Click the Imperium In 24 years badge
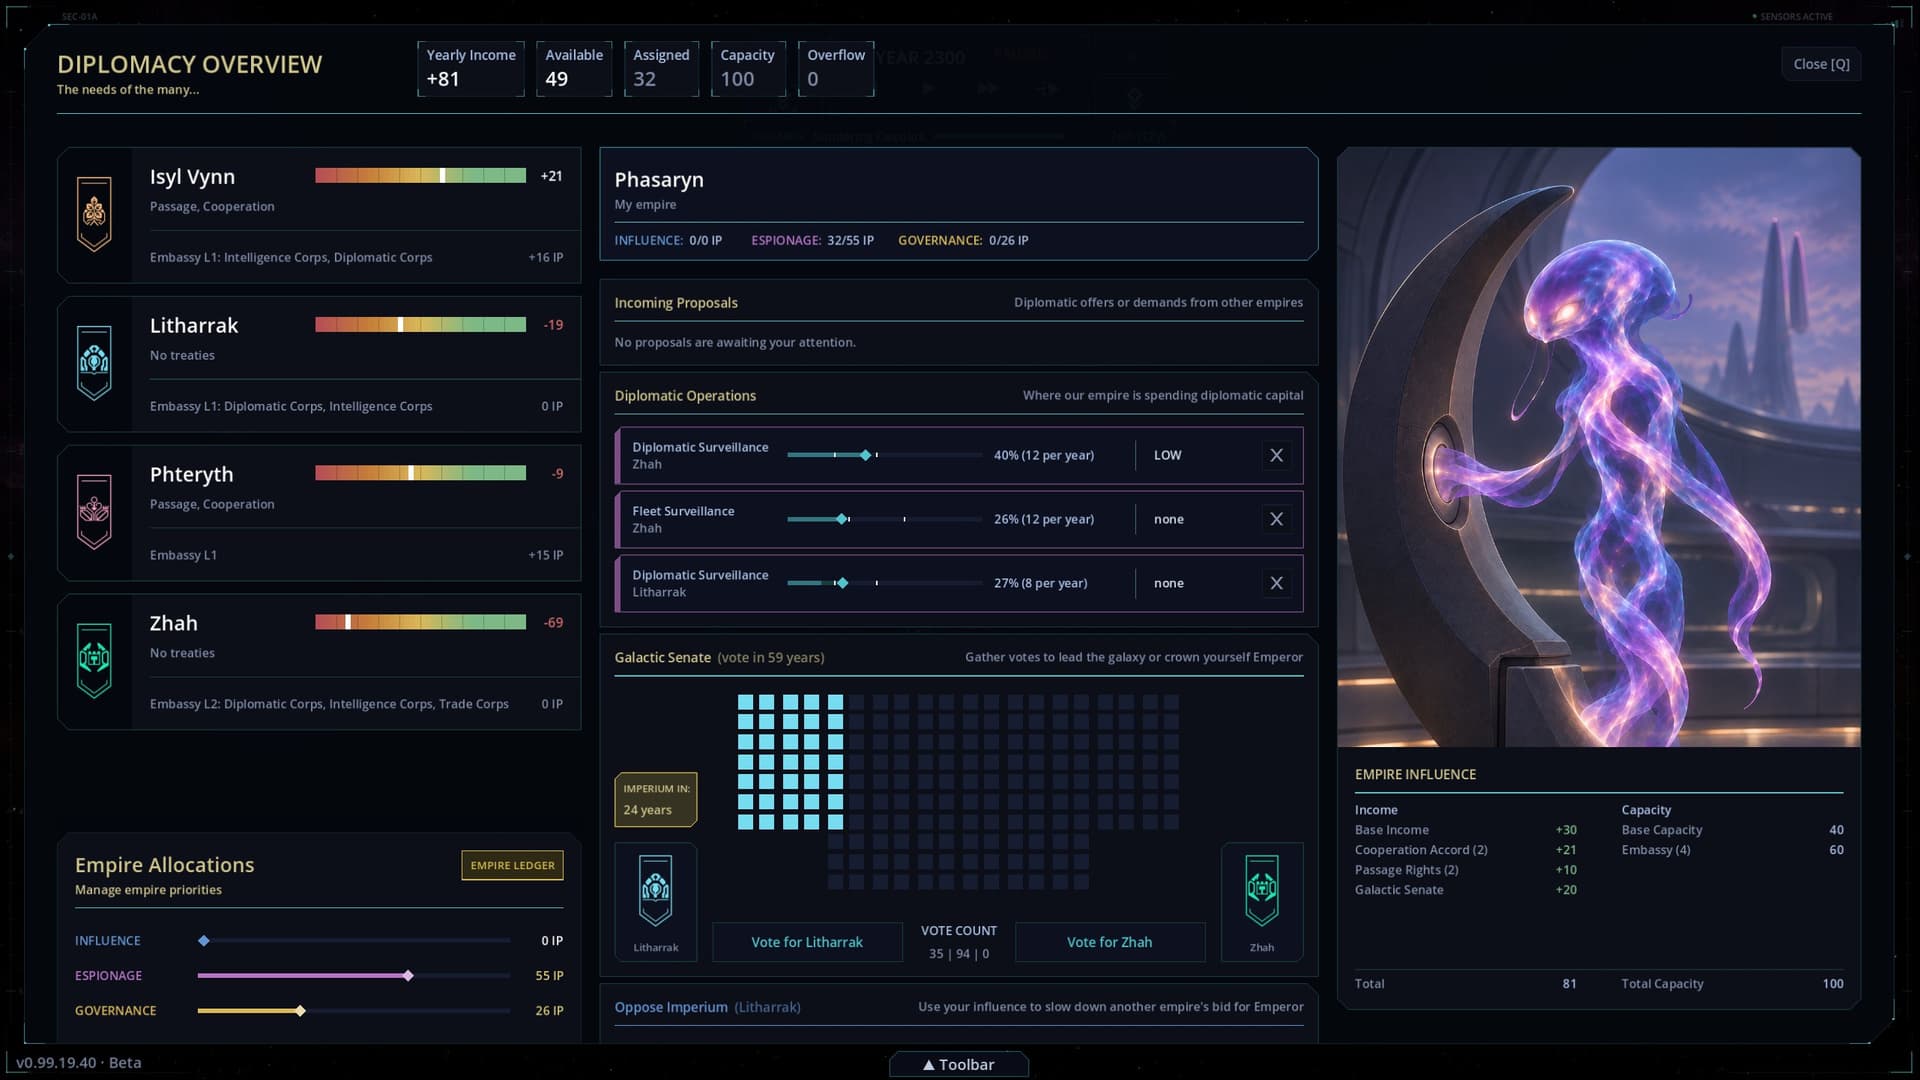 [x=656, y=800]
